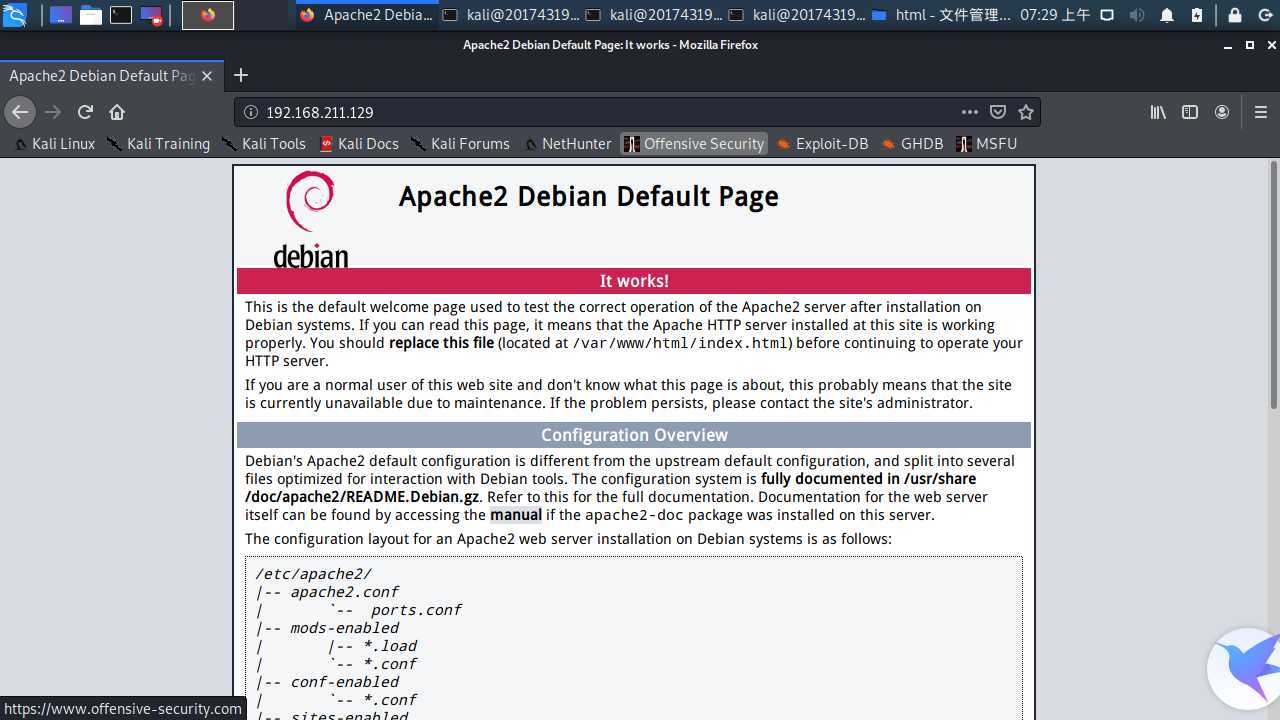This screenshot has width=1280, height=720.
Task: Click the Firefox reload page button
Action: [85, 112]
